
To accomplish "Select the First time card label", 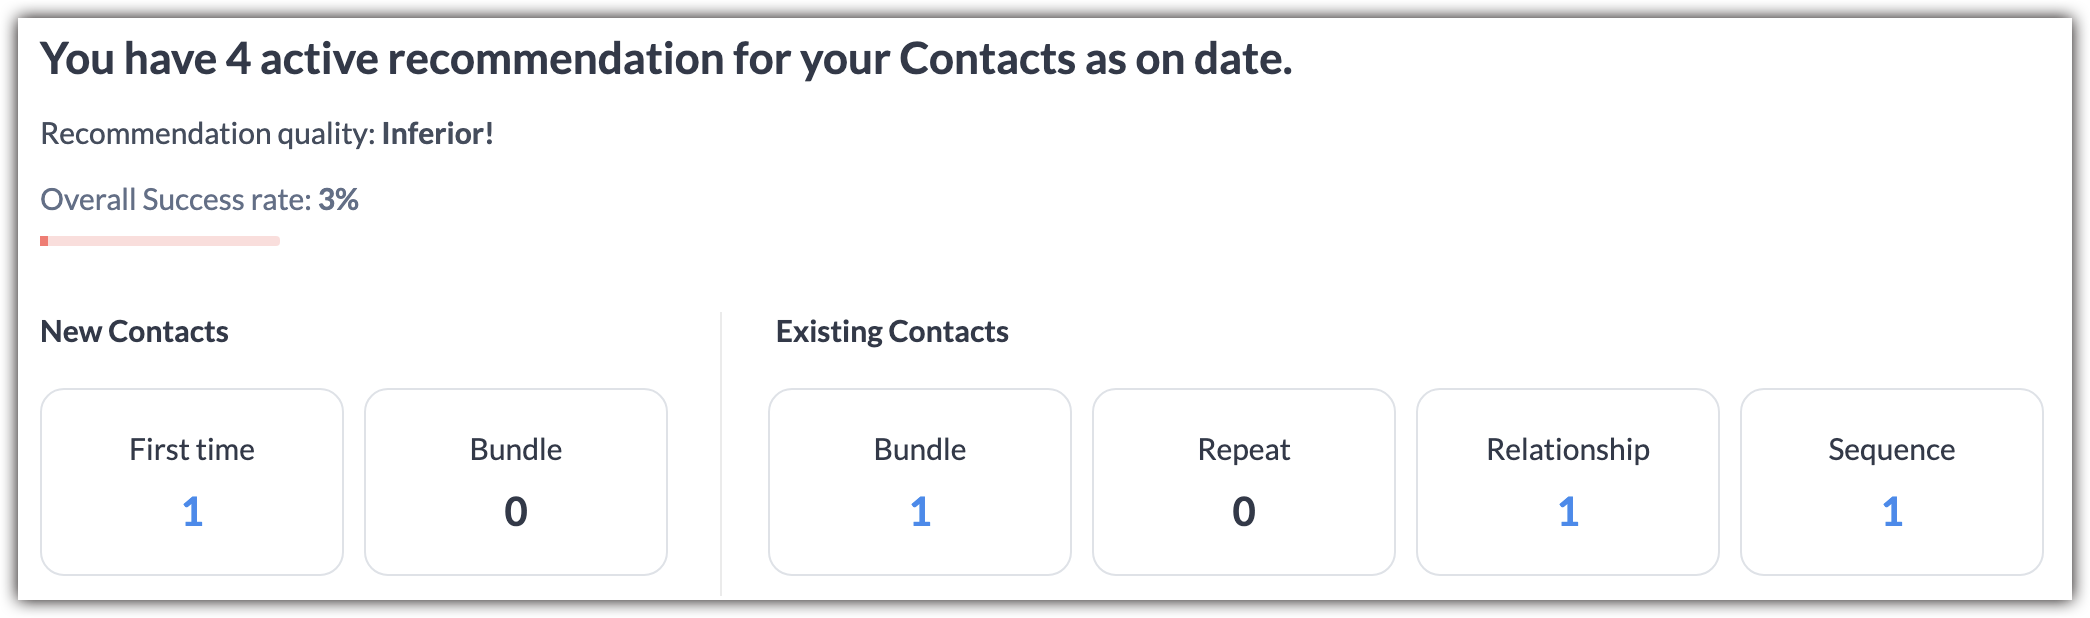I will (192, 450).
